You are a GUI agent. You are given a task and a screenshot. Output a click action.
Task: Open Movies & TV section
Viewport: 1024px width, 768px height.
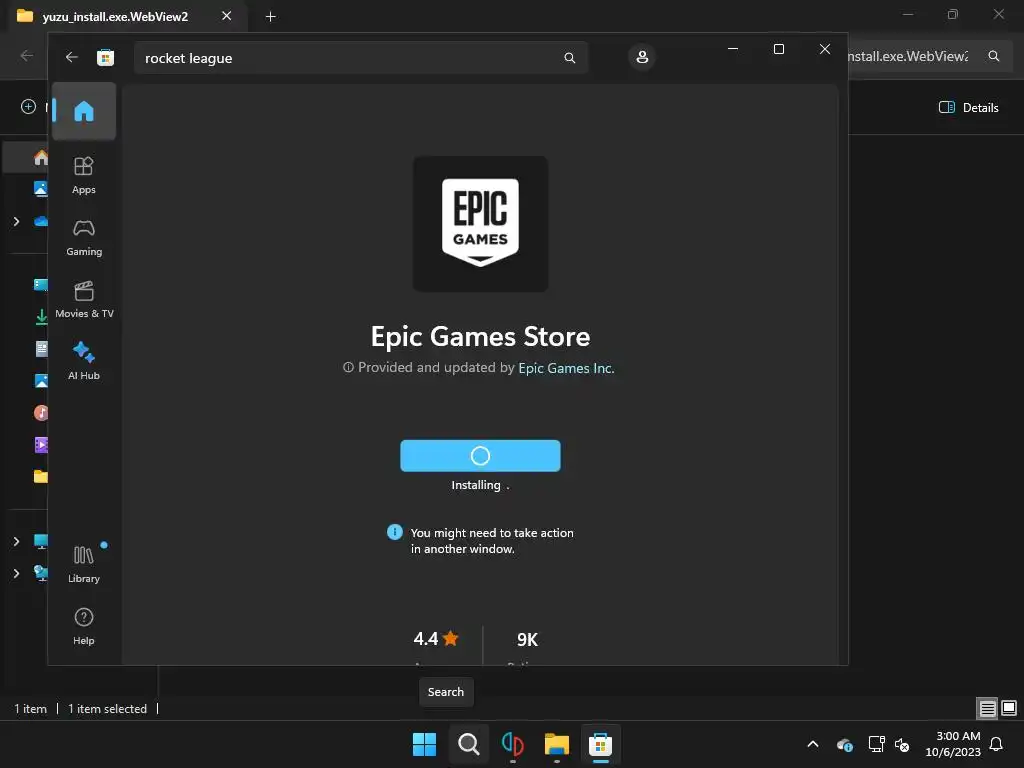84,300
